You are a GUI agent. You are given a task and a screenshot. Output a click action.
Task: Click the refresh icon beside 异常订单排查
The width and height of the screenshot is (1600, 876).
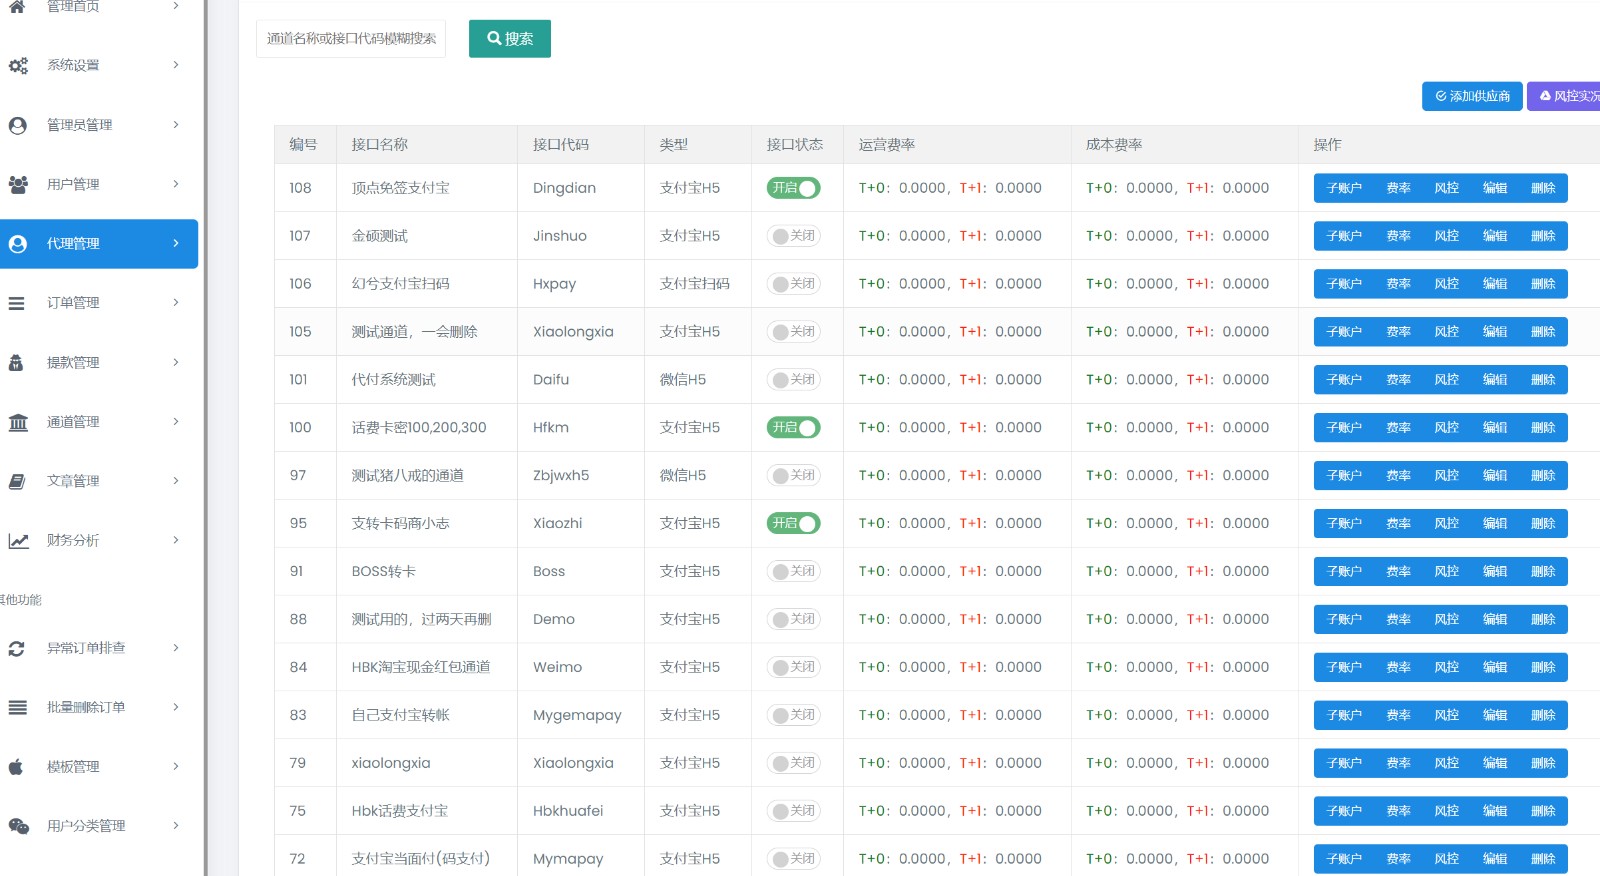17,648
